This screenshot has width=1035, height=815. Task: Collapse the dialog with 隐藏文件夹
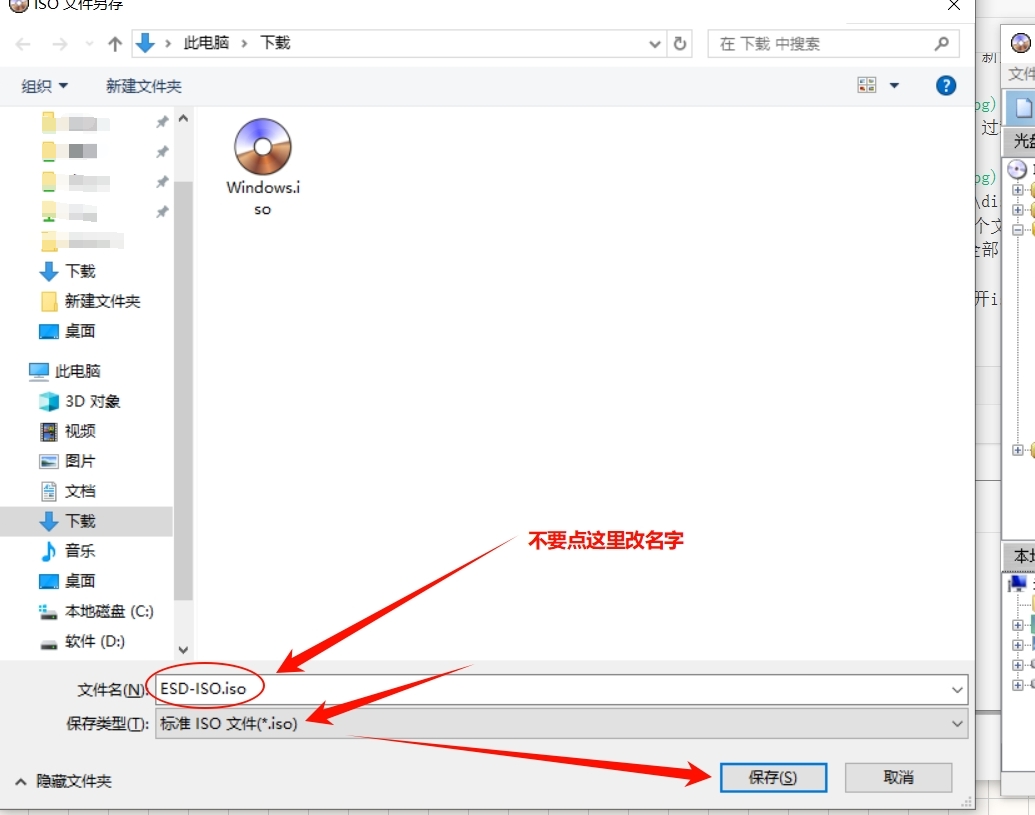tap(64, 781)
